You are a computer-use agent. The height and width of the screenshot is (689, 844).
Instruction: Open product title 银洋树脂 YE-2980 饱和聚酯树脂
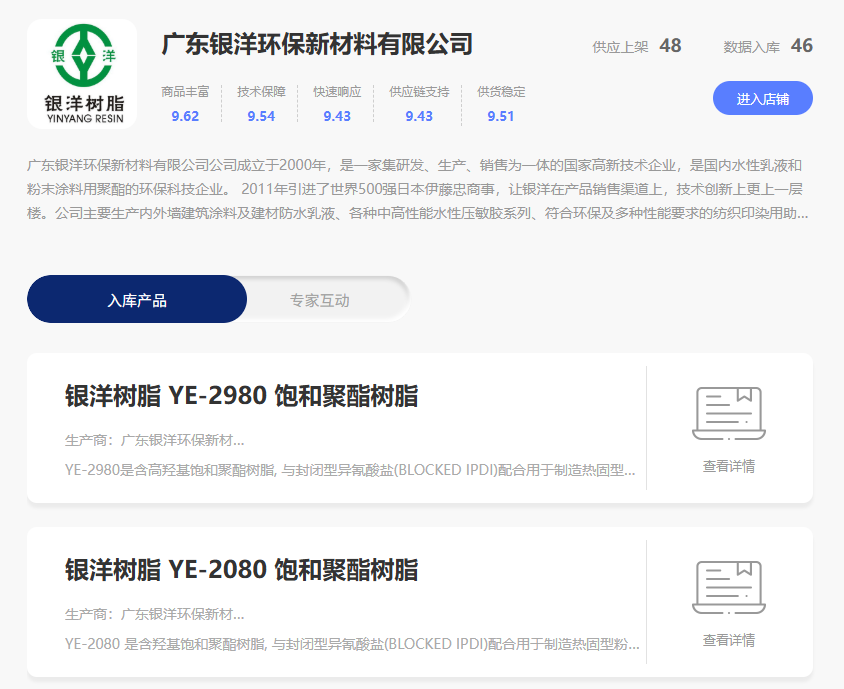pyautogui.click(x=241, y=396)
